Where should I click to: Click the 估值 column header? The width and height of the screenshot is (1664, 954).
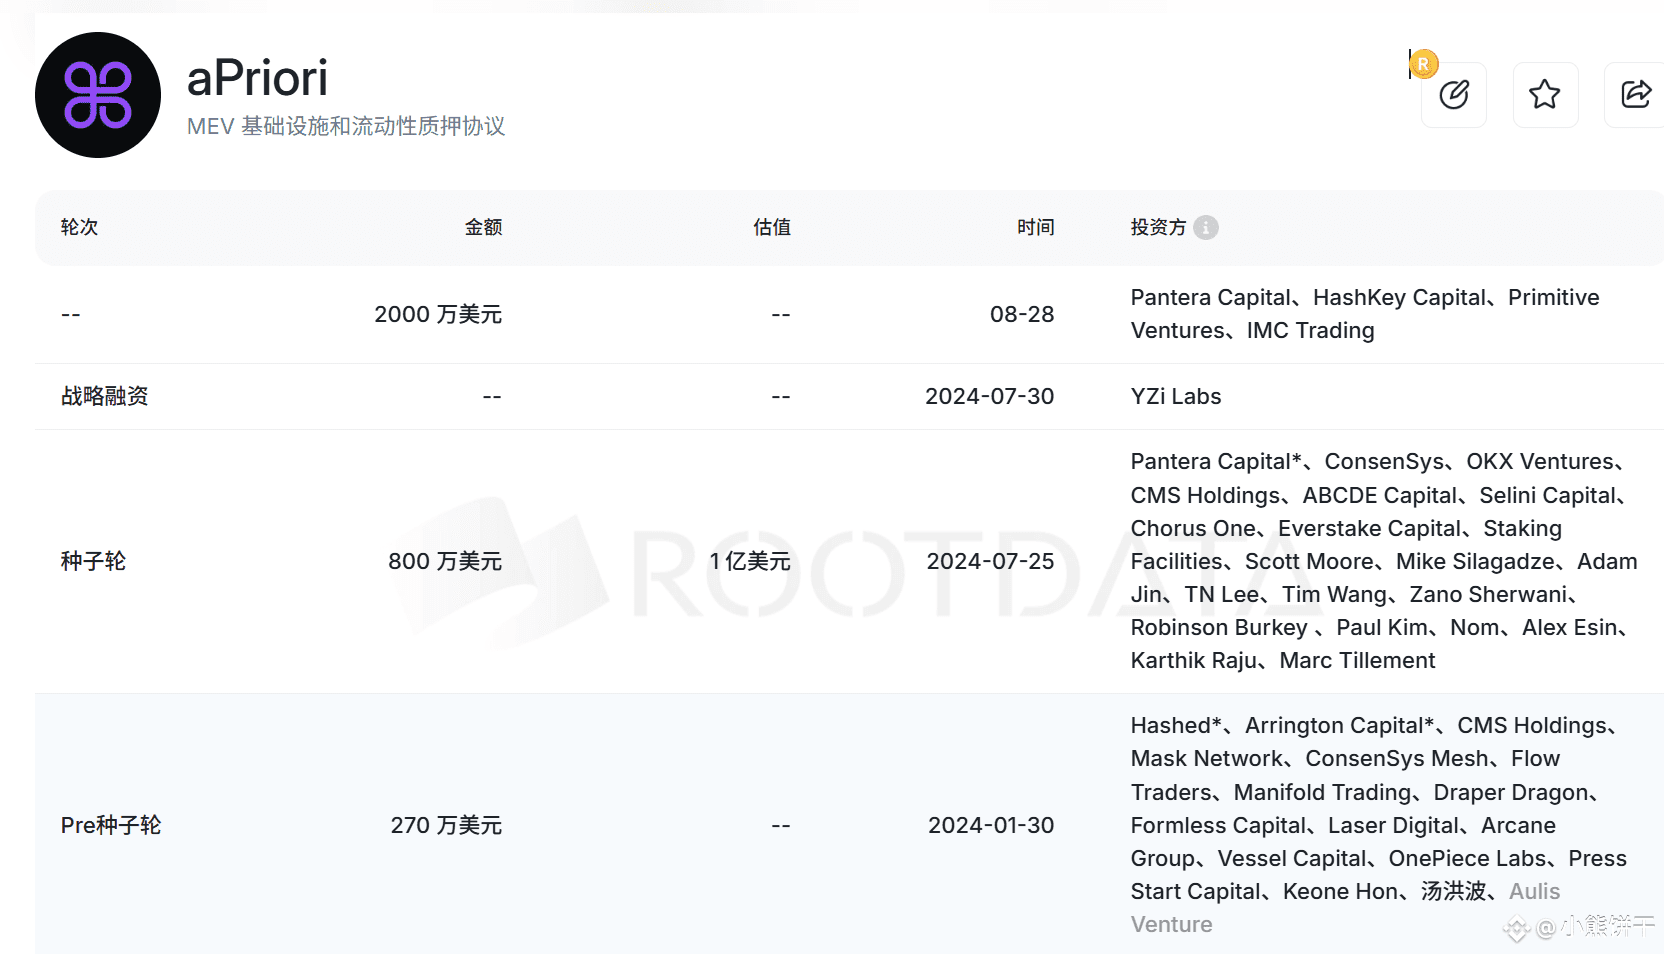pos(772,227)
